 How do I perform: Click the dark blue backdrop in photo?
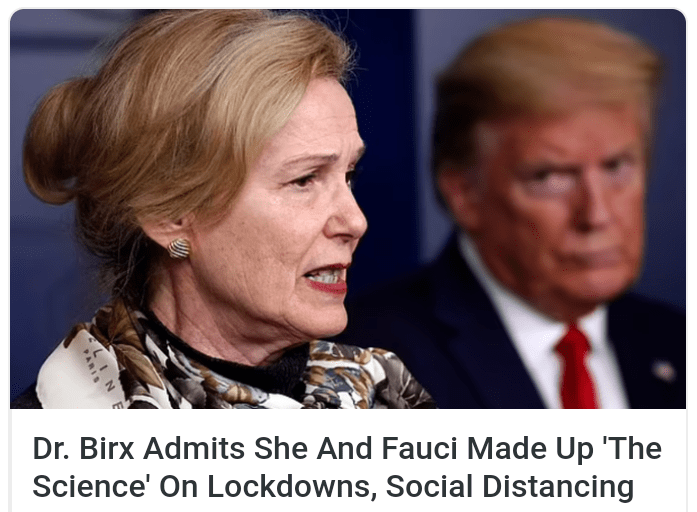coord(391,133)
